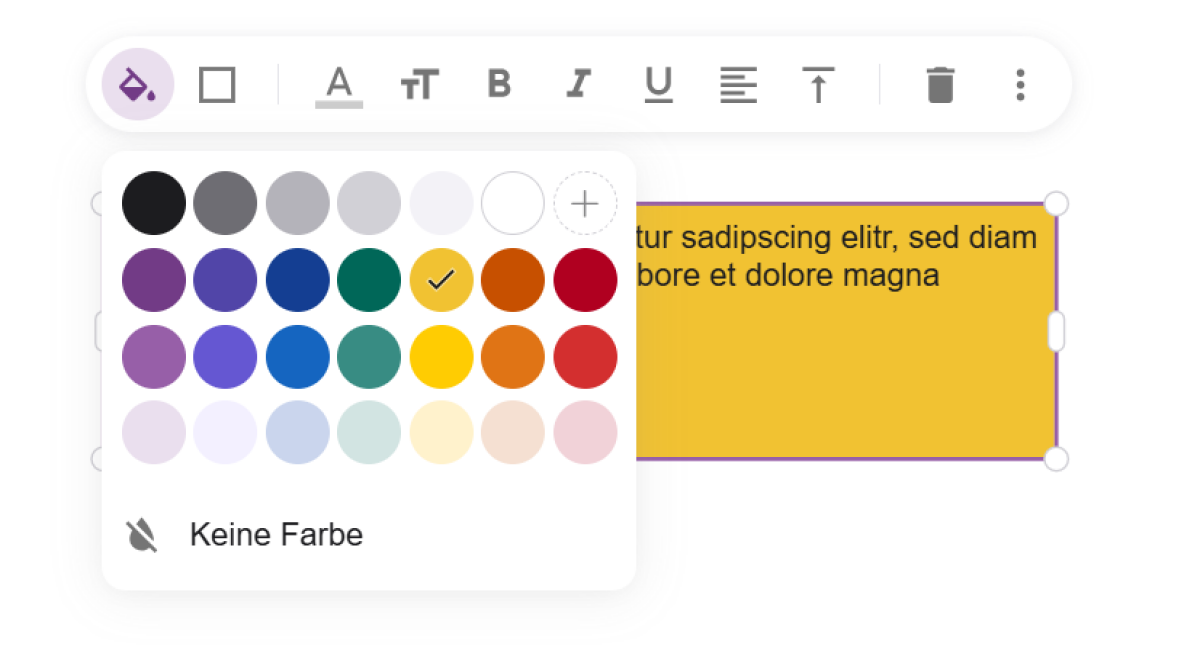Viewport: 1200px width, 663px height.
Task: Select the checked yellow color swatch
Action: [441, 280]
